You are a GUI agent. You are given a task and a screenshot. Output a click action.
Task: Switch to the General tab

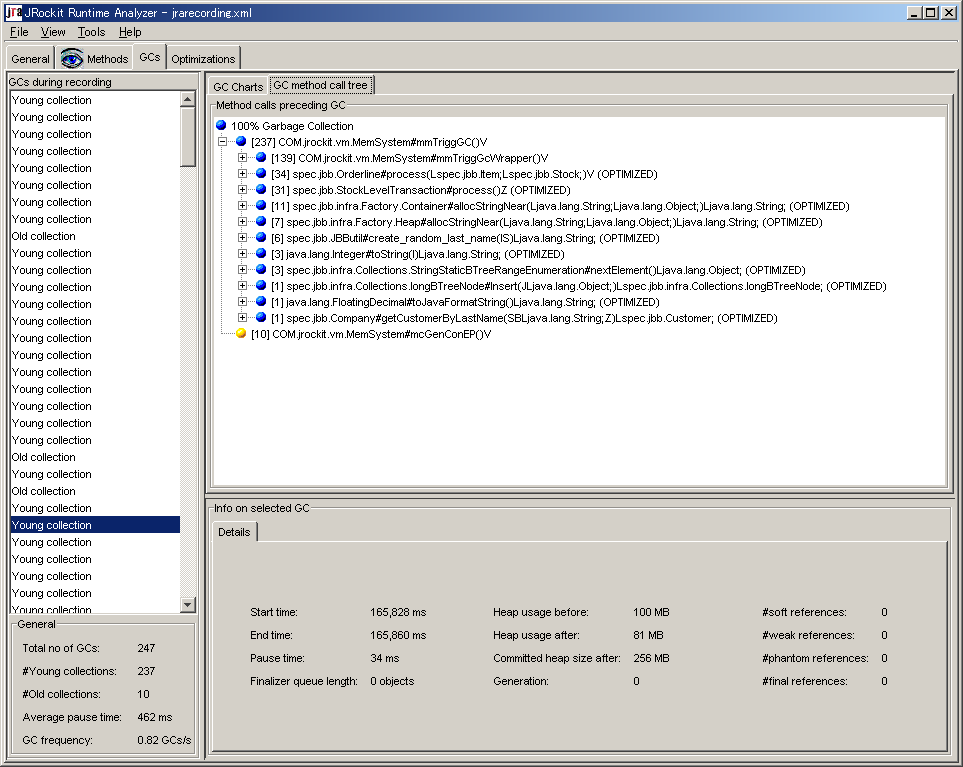30,59
